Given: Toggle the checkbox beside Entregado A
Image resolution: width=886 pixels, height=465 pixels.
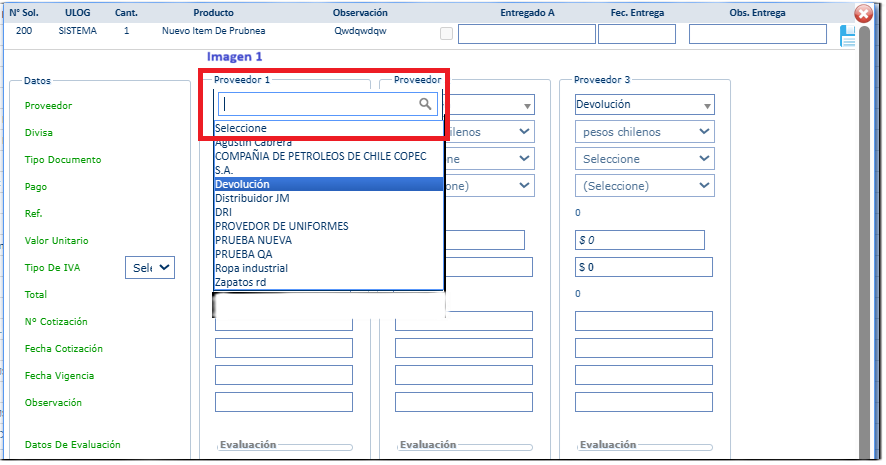Looking at the screenshot, I should [446, 34].
